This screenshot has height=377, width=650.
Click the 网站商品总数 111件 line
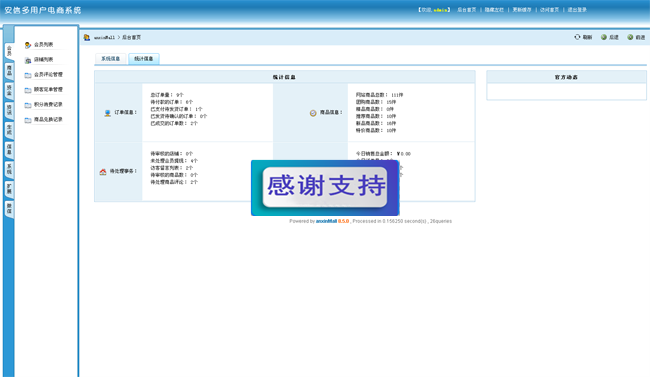click(379, 95)
